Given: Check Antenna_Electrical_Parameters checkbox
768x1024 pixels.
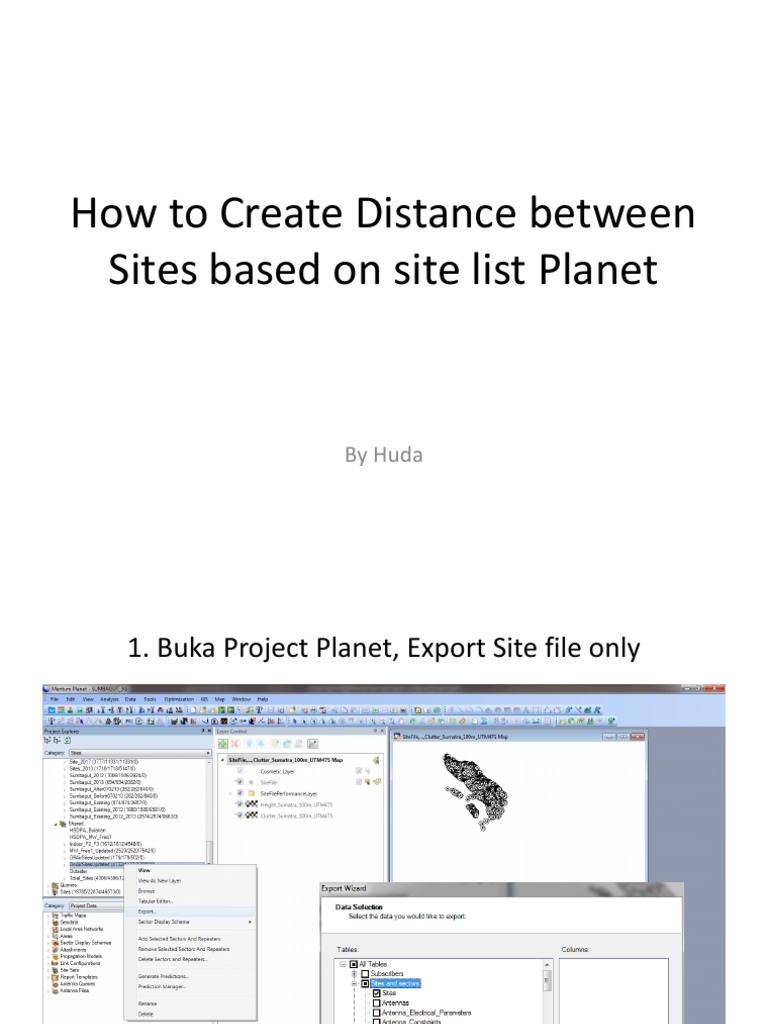Looking at the screenshot, I should tap(376, 1012).
